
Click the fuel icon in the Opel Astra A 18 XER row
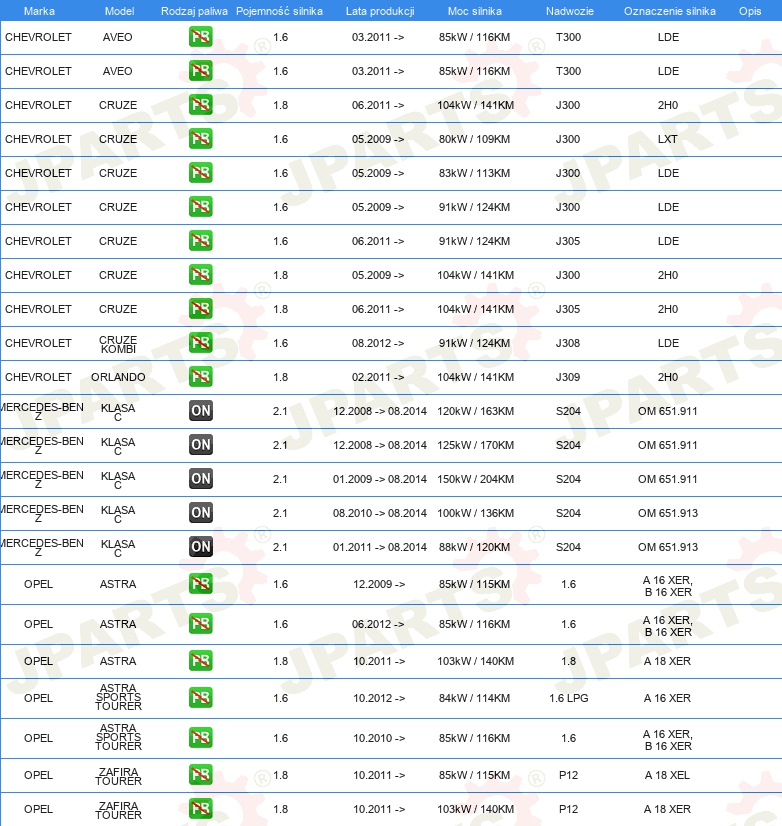(201, 661)
